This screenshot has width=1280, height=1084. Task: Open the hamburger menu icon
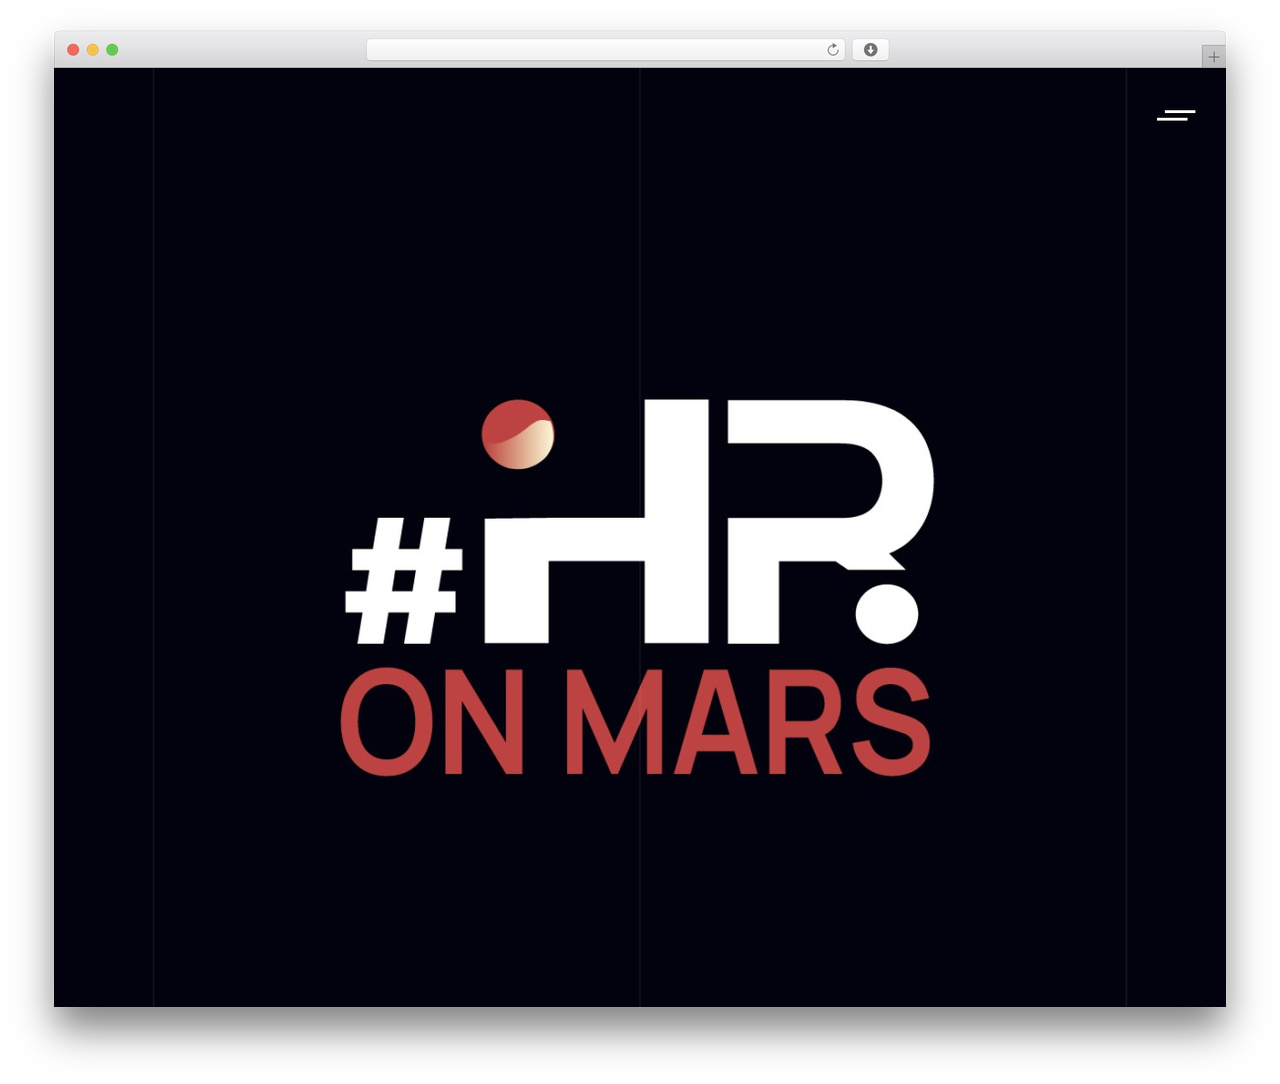1176,115
